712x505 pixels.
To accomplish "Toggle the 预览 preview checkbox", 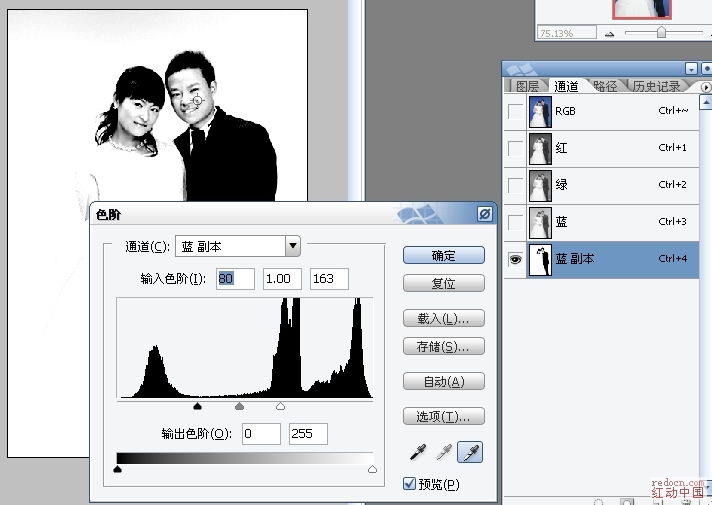I will coord(410,484).
